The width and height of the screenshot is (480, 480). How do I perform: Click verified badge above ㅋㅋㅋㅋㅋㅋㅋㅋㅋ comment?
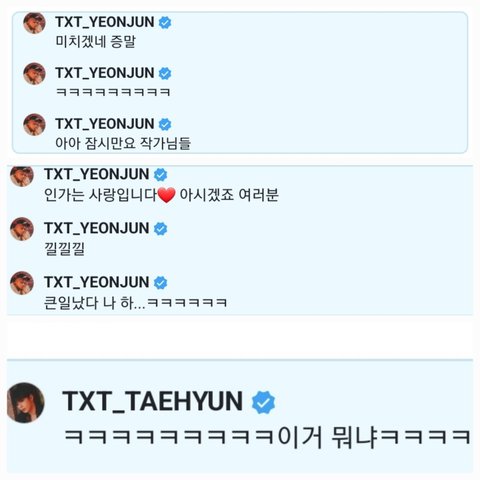tap(165, 73)
